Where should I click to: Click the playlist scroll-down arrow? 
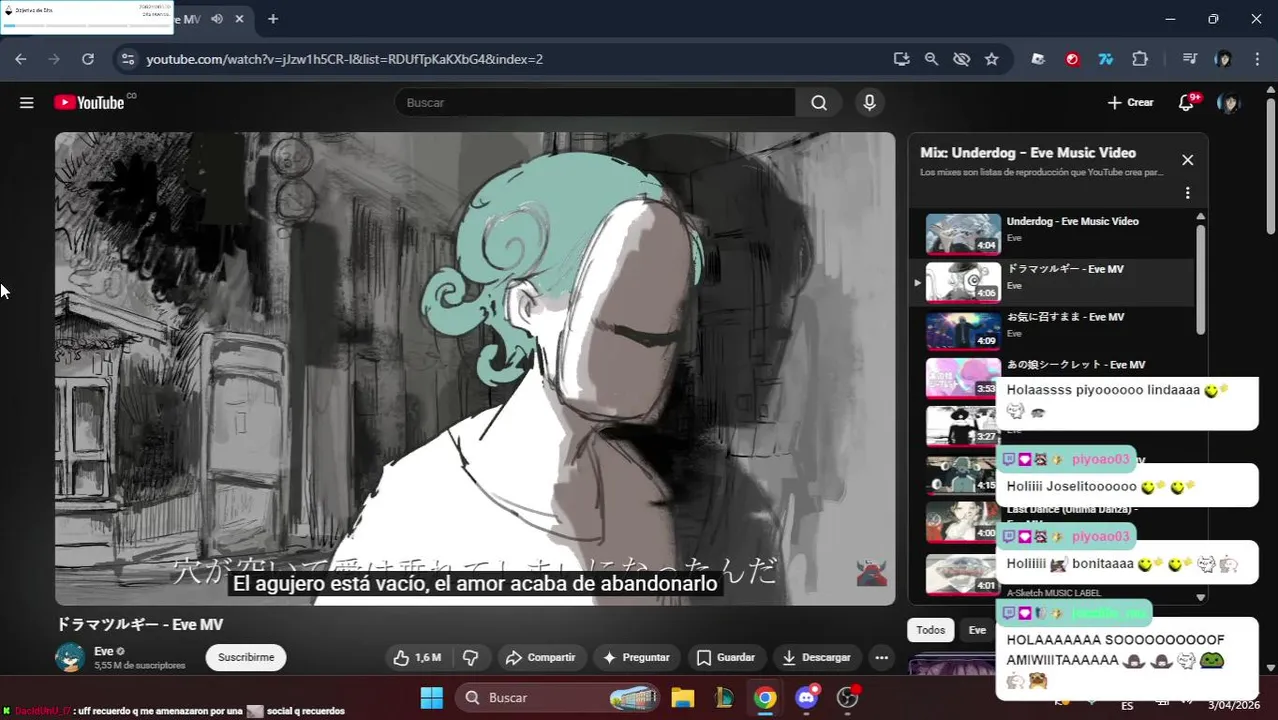tap(1200, 597)
